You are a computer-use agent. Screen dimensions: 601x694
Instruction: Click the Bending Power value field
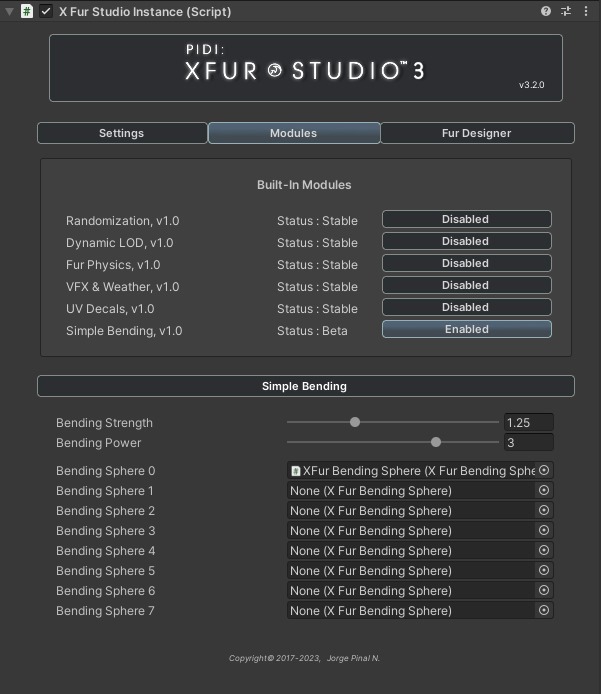[x=528, y=443]
